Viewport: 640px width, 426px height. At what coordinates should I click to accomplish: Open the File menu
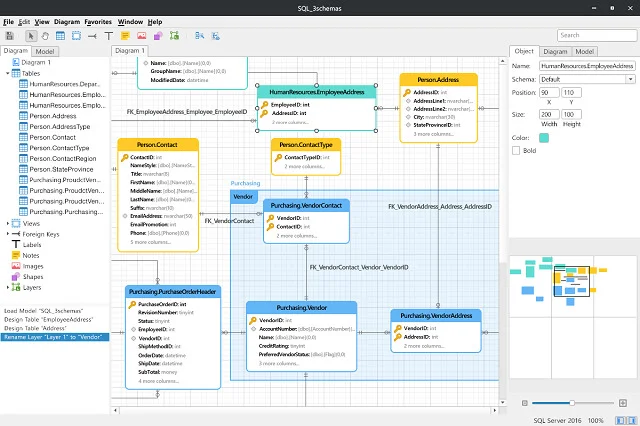(x=9, y=22)
